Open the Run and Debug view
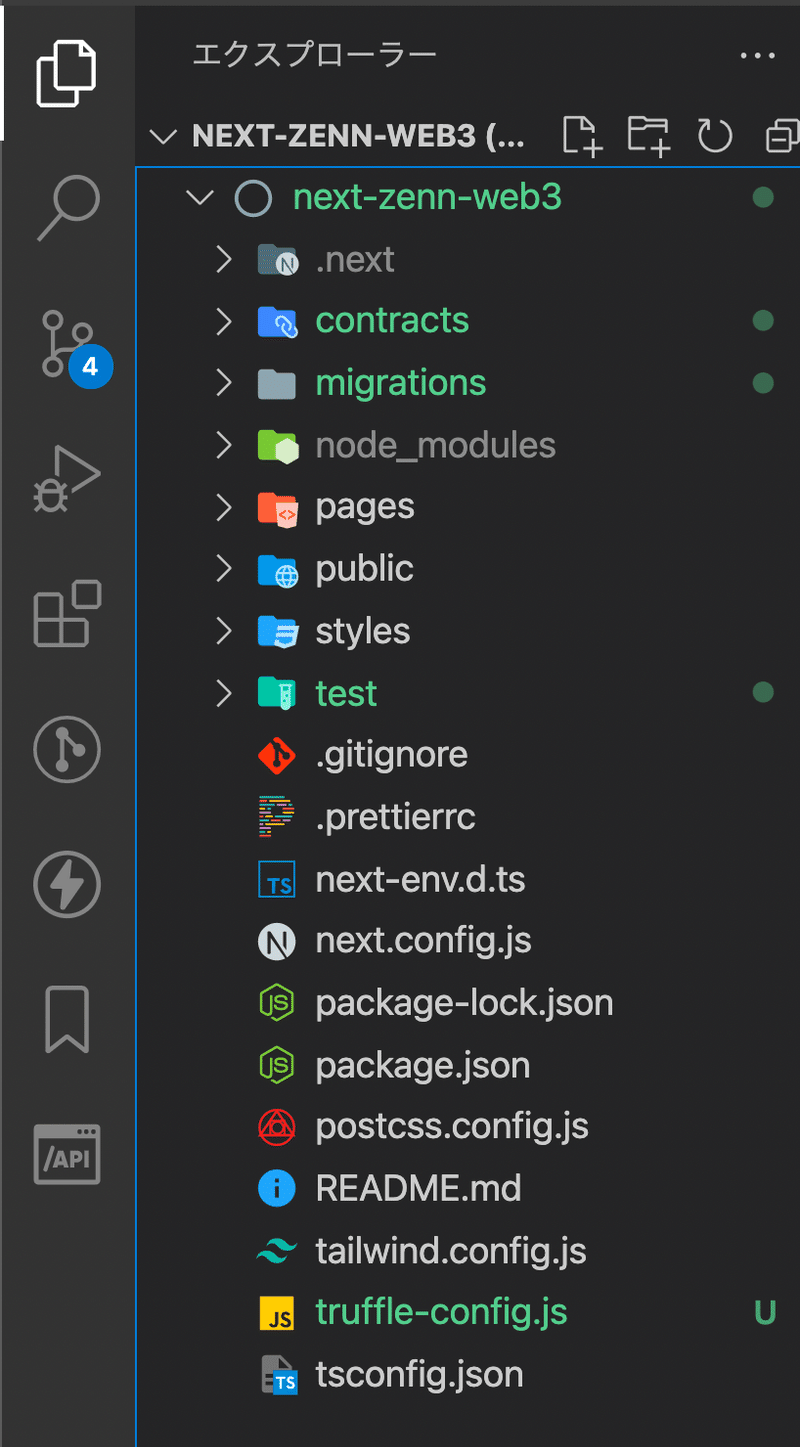The image size is (800, 1447). (x=67, y=479)
